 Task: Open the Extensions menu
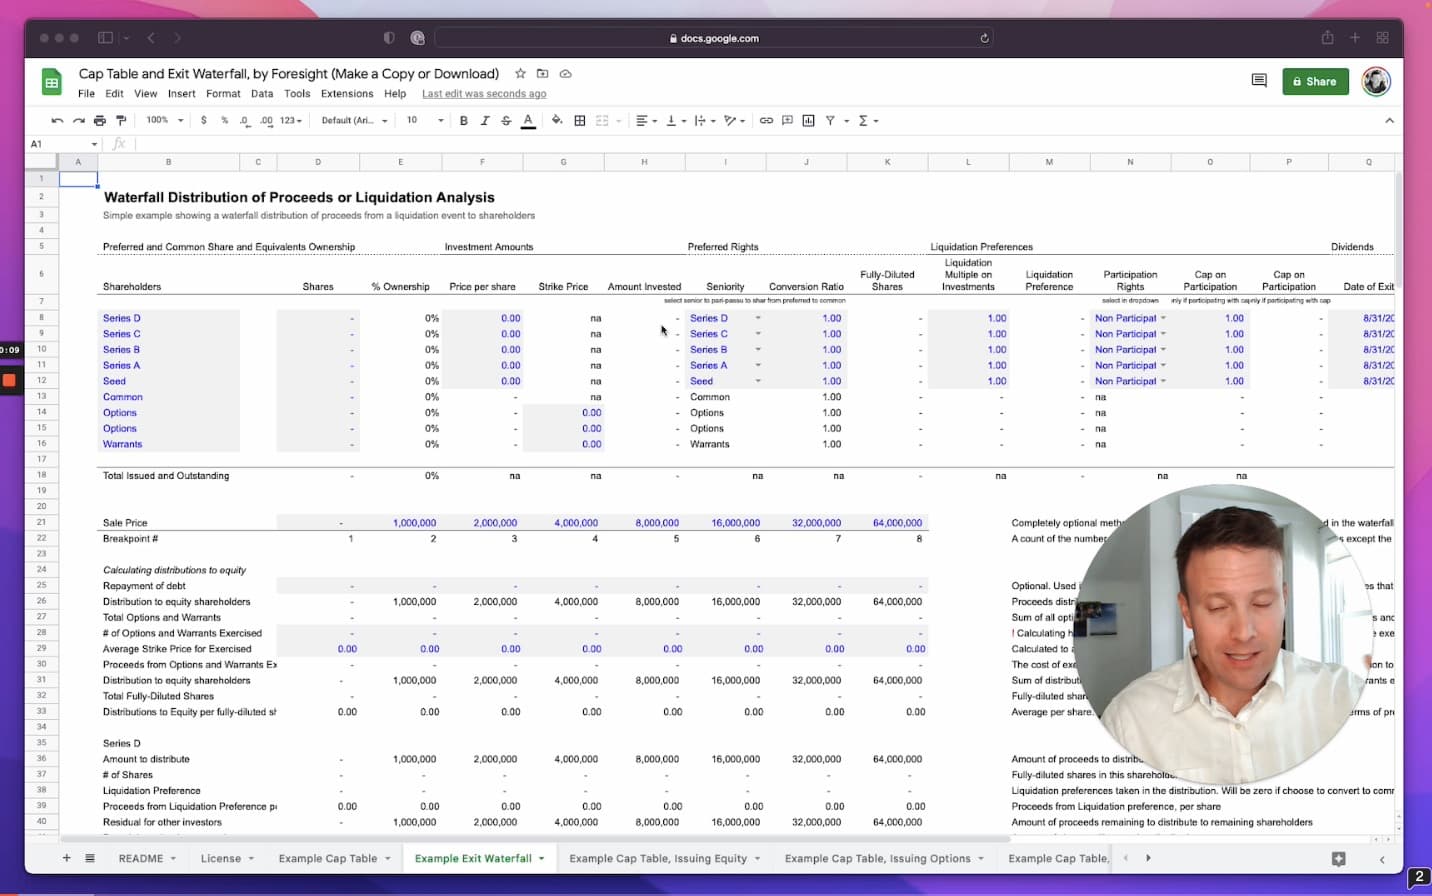[347, 94]
